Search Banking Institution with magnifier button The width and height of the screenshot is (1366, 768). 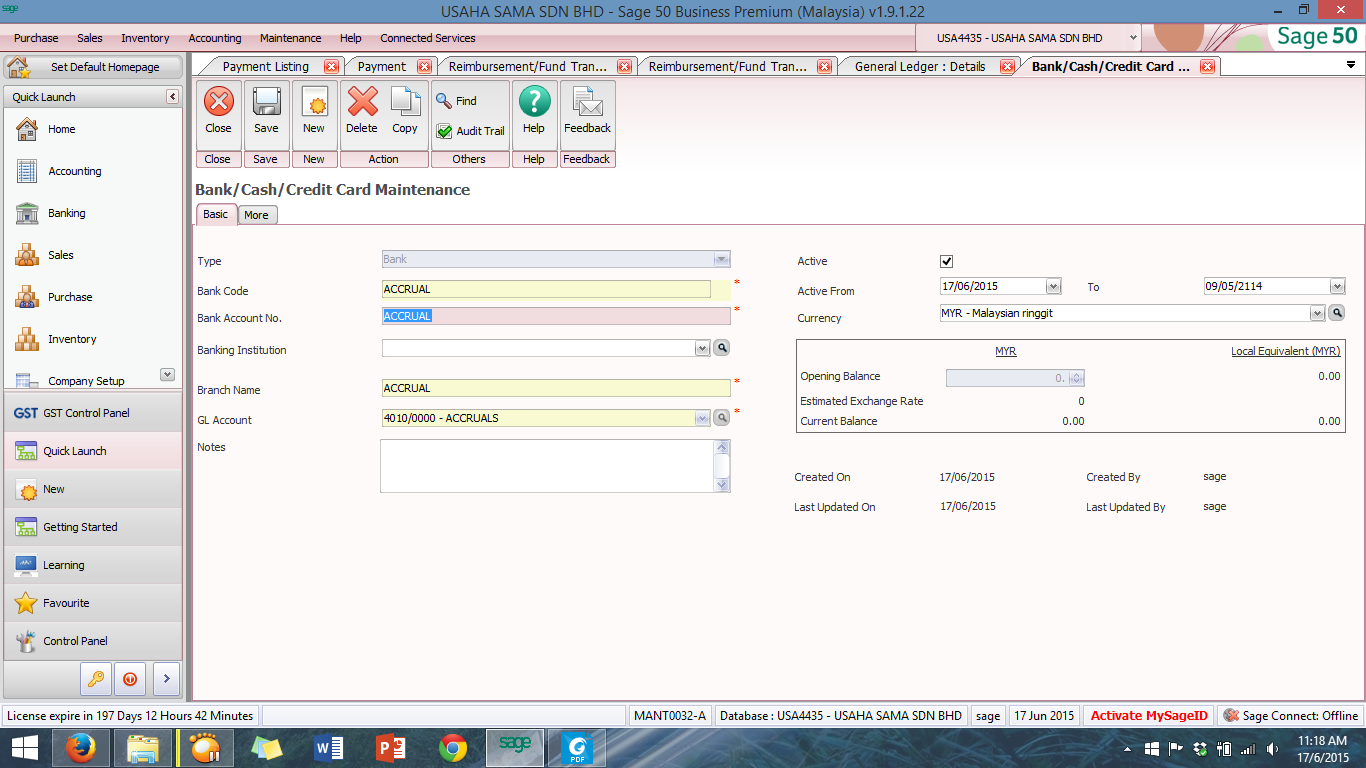click(721, 348)
